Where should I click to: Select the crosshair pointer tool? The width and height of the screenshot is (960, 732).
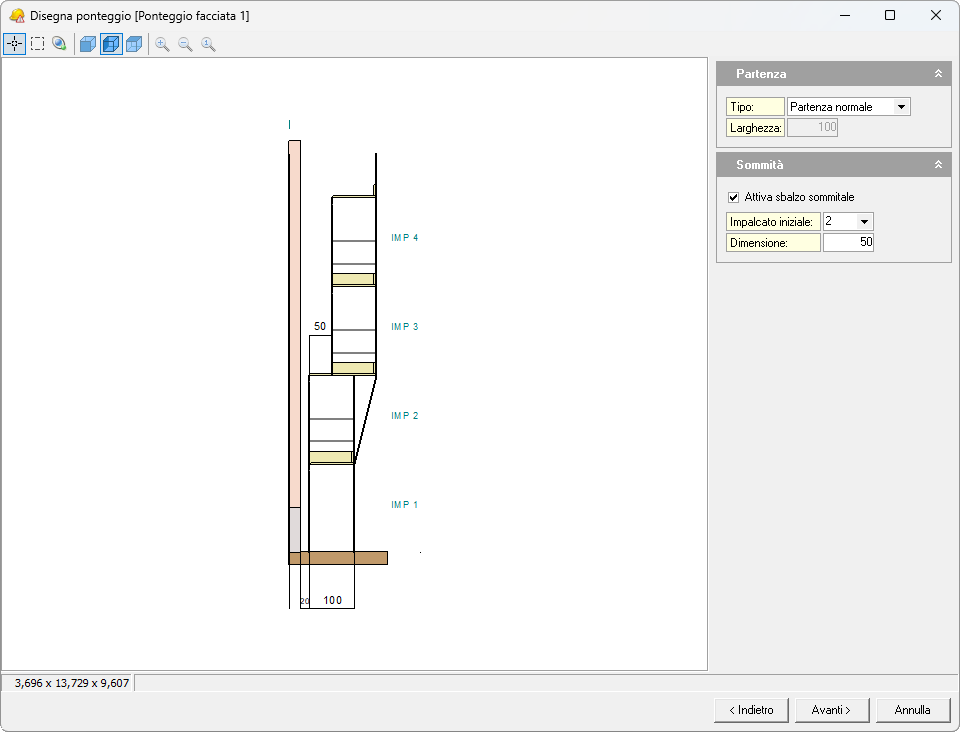coord(14,44)
